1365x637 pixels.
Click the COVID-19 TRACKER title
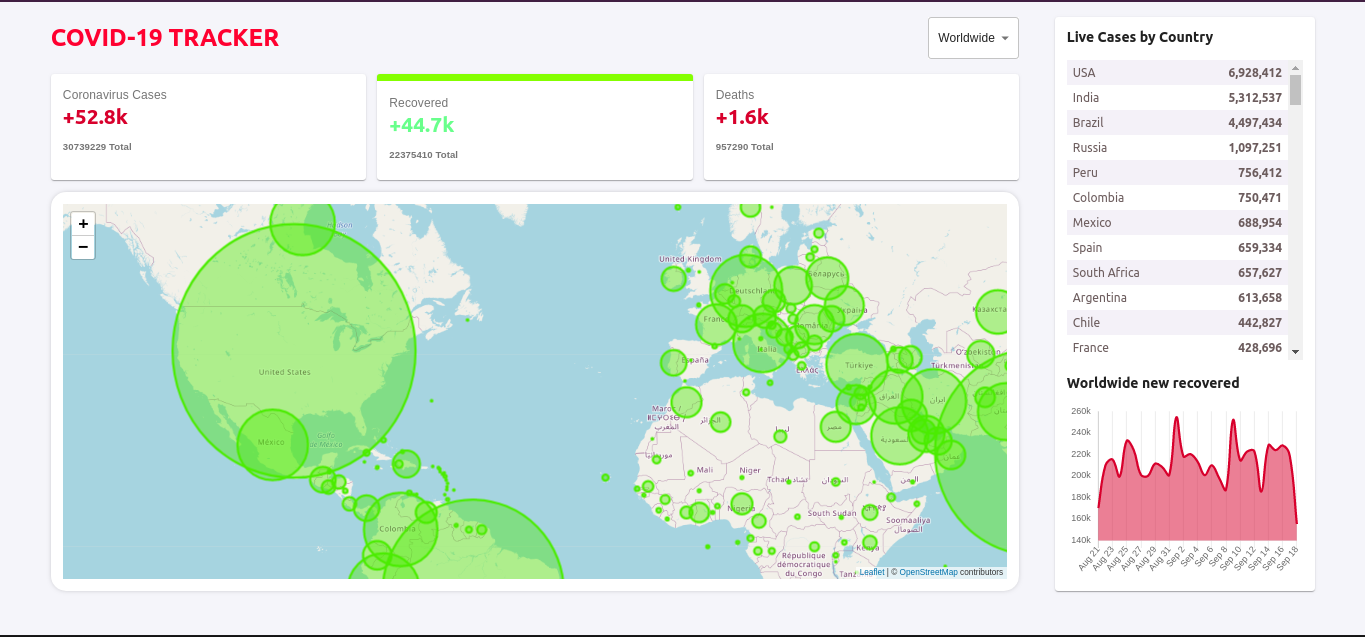point(165,38)
